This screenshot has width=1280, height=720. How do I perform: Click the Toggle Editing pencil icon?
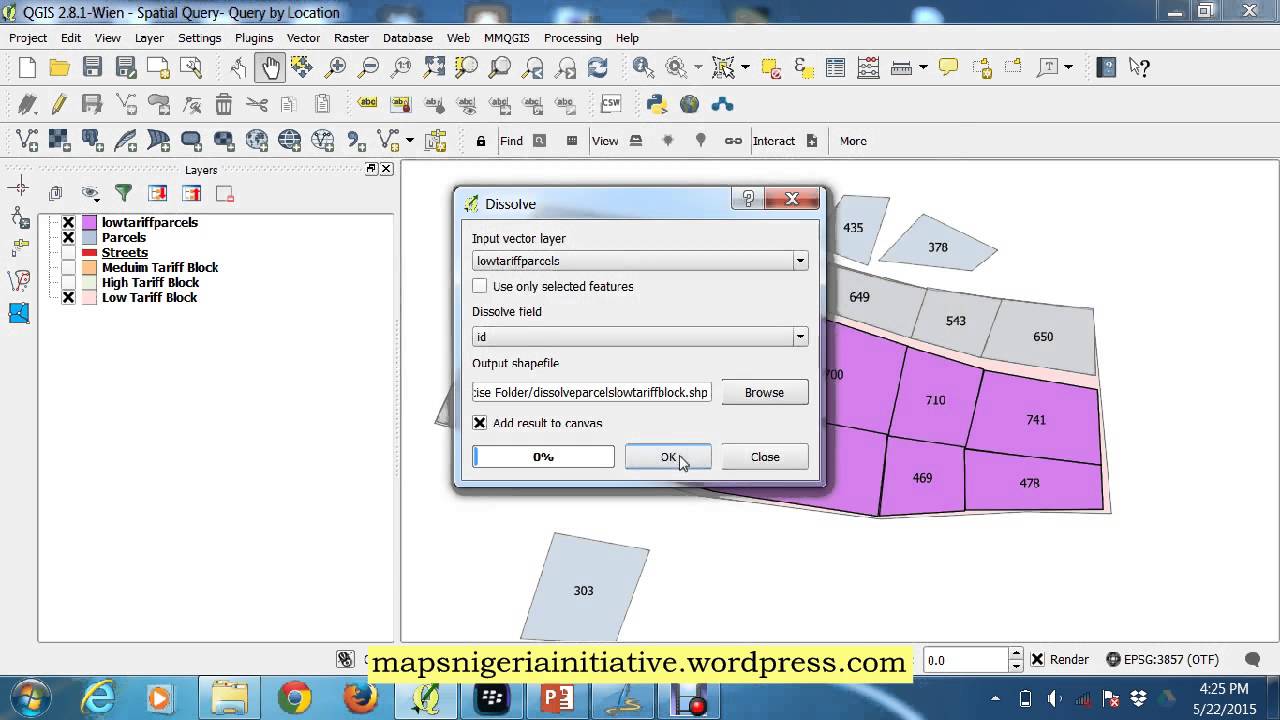pos(59,104)
